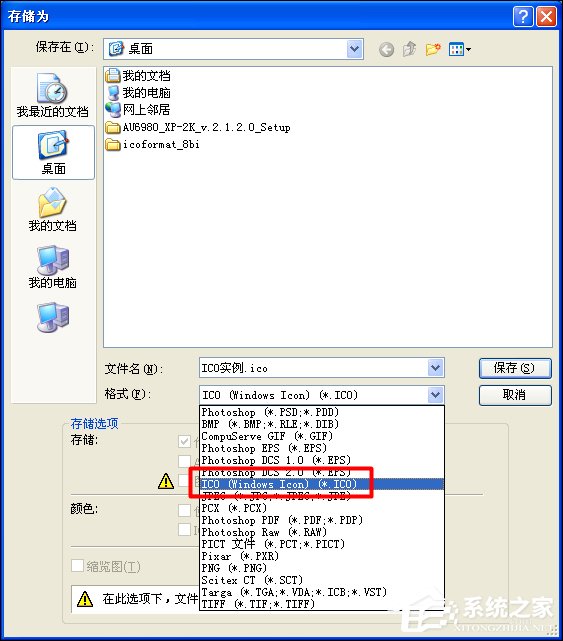Close the 存储为 dialog
The width and height of the screenshot is (563, 641).
click(x=546, y=17)
